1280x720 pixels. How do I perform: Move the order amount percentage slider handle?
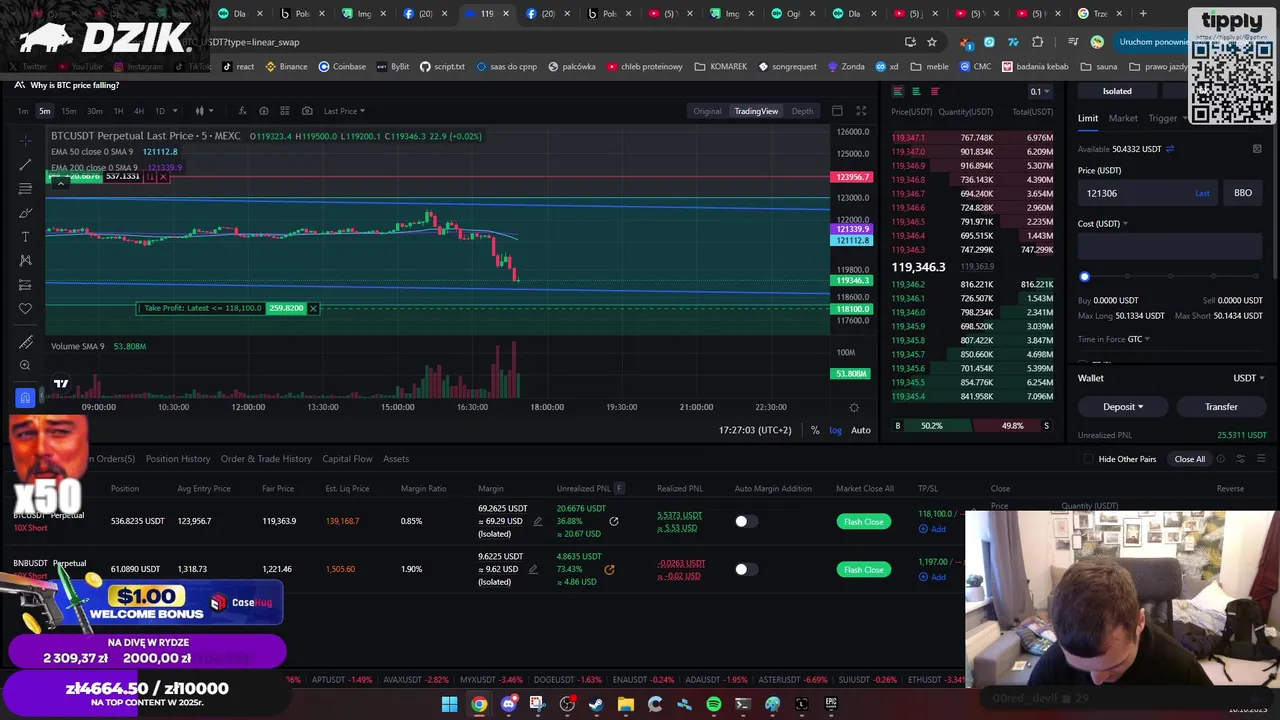[x=1084, y=277]
